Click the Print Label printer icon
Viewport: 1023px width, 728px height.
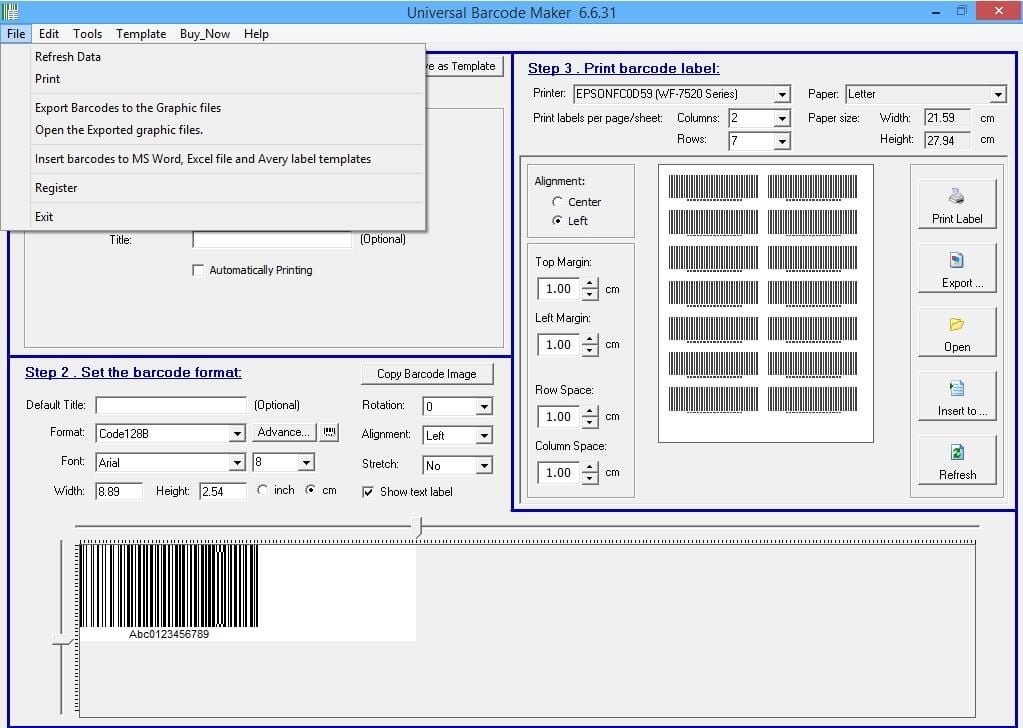(x=956, y=196)
